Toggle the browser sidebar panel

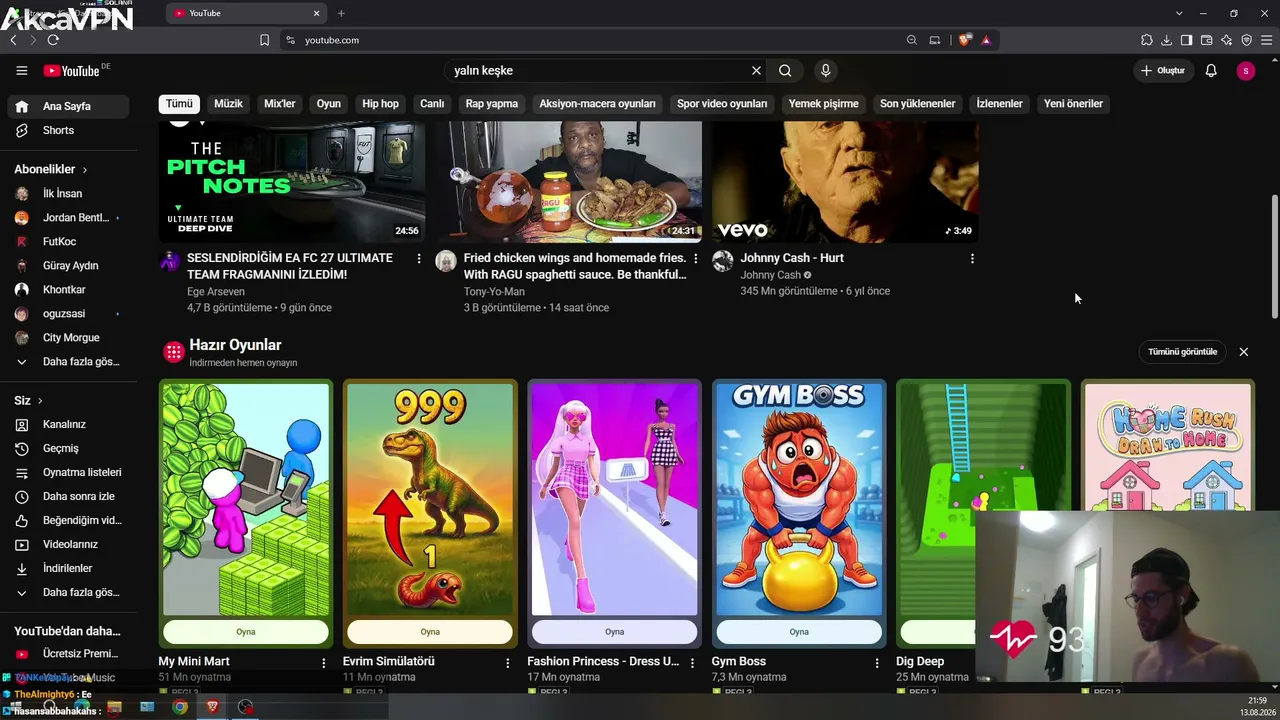pos(1186,40)
